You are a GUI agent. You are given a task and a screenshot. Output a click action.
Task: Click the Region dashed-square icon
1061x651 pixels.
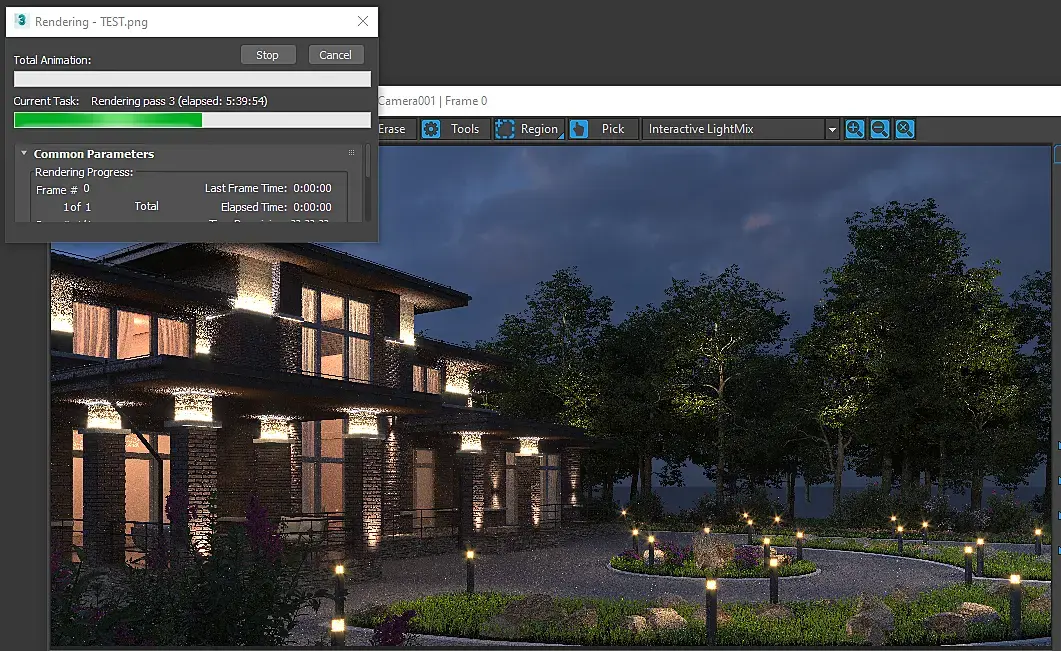[505, 129]
